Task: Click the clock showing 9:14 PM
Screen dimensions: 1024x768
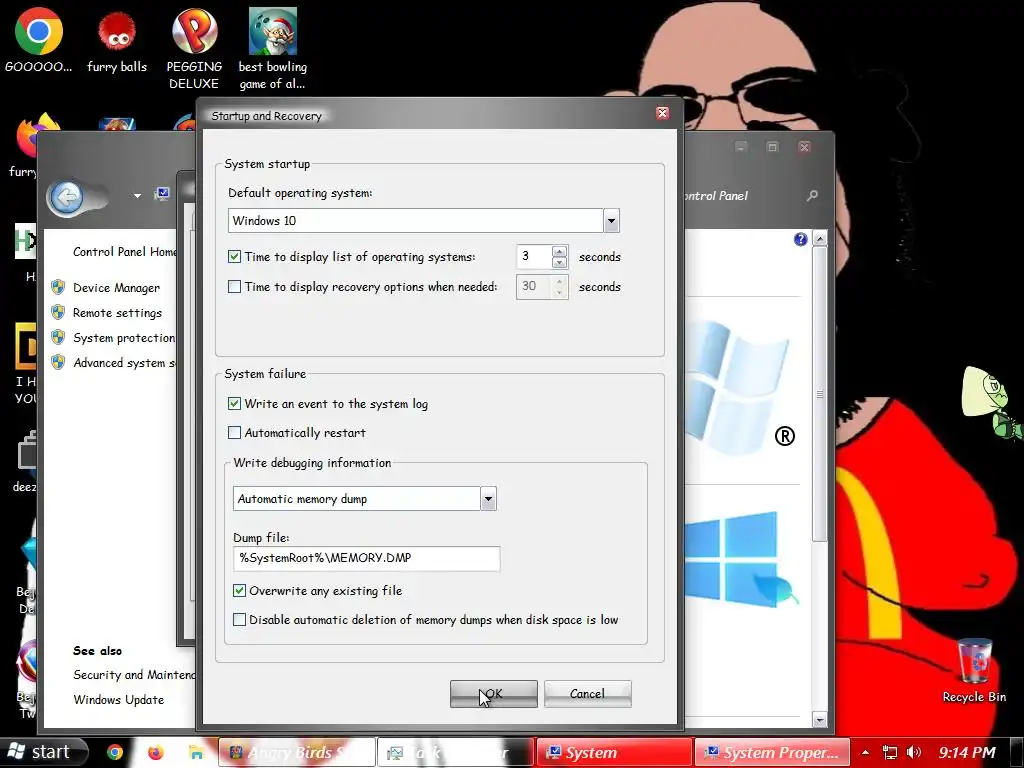Action: point(967,752)
